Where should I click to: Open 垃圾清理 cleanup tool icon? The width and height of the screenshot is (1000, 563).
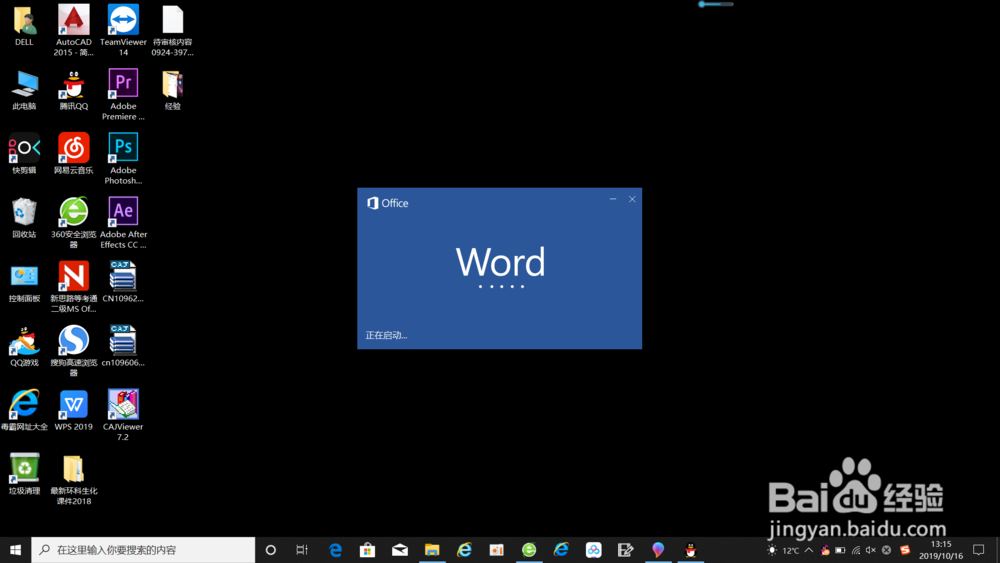pyautogui.click(x=24, y=474)
